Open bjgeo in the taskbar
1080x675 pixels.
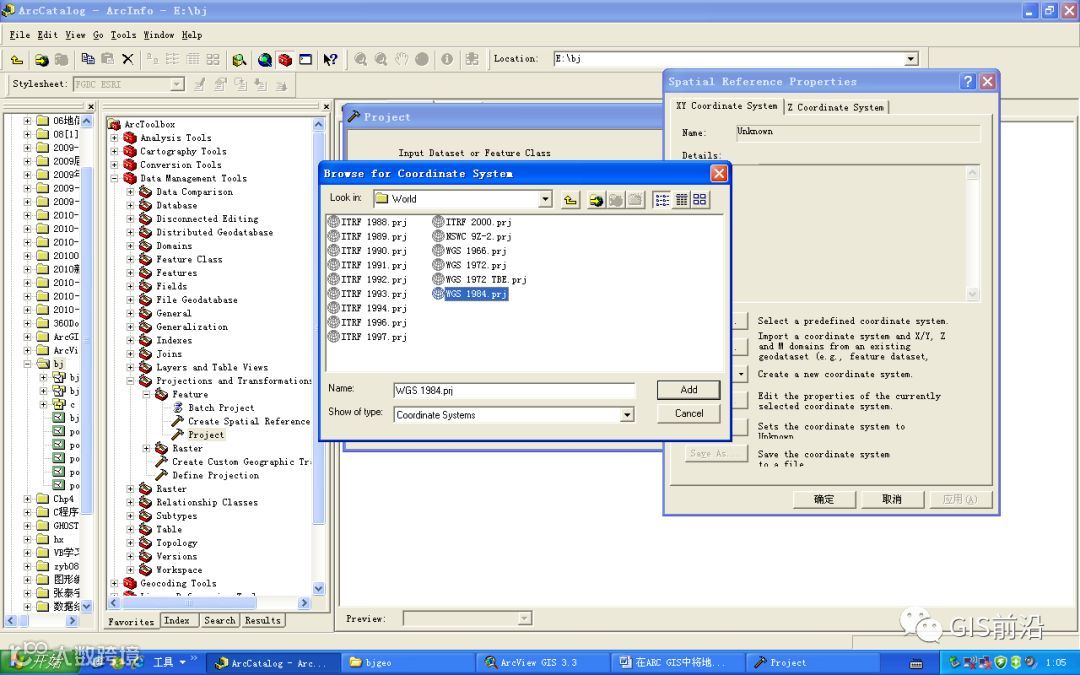[406, 663]
